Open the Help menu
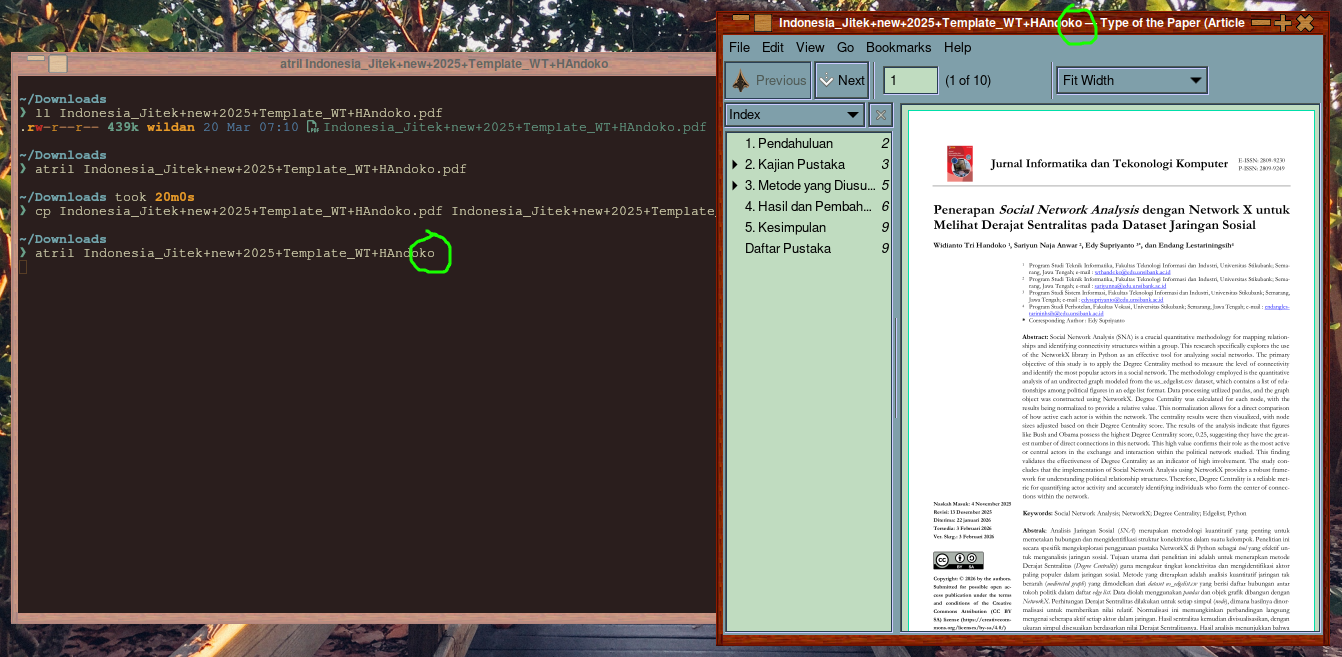 click(957, 47)
